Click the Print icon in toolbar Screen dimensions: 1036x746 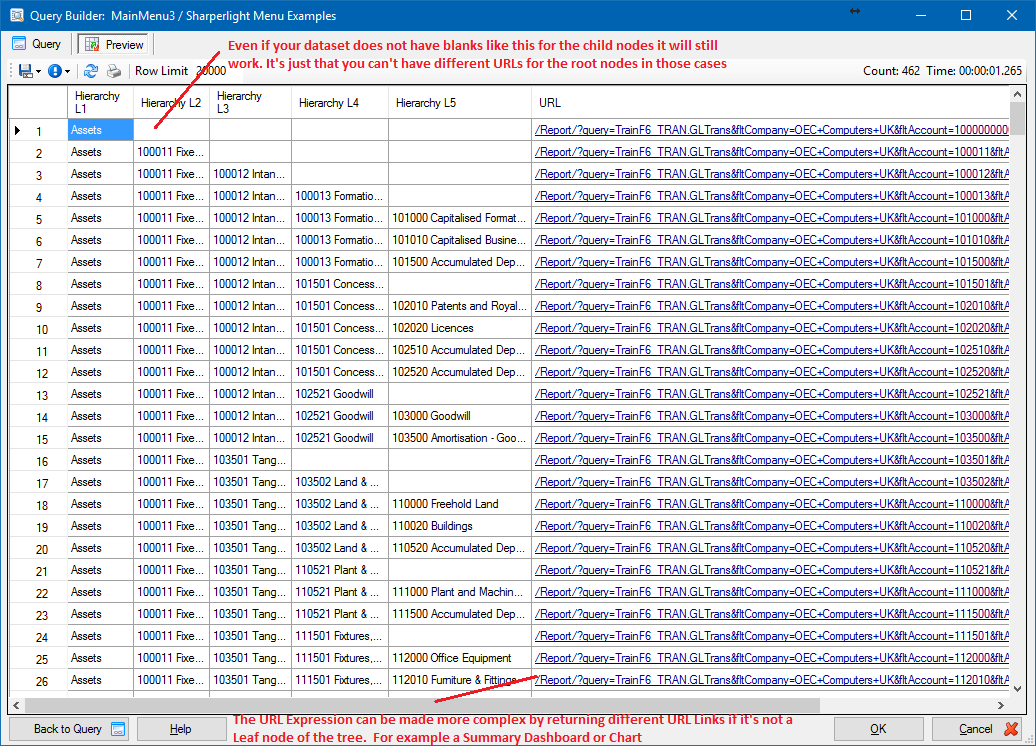pos(114,71)
